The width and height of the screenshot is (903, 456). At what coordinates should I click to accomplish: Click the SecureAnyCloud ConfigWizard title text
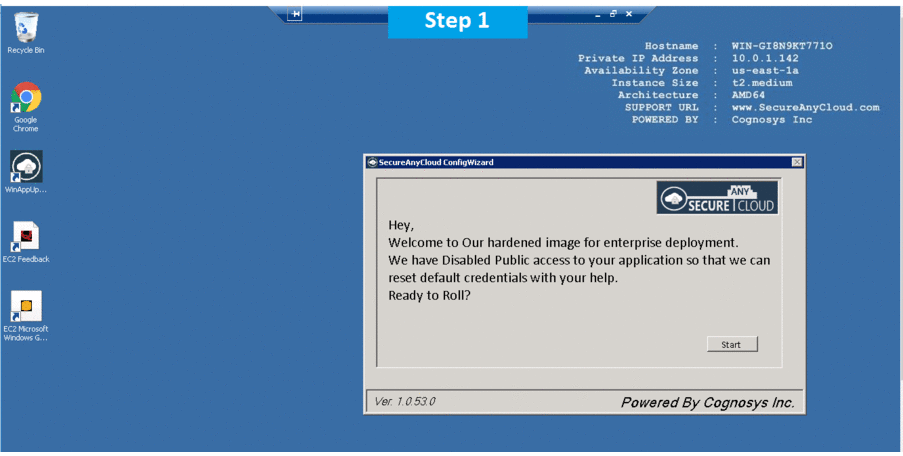pyautogui.click(x=436, y=162)
